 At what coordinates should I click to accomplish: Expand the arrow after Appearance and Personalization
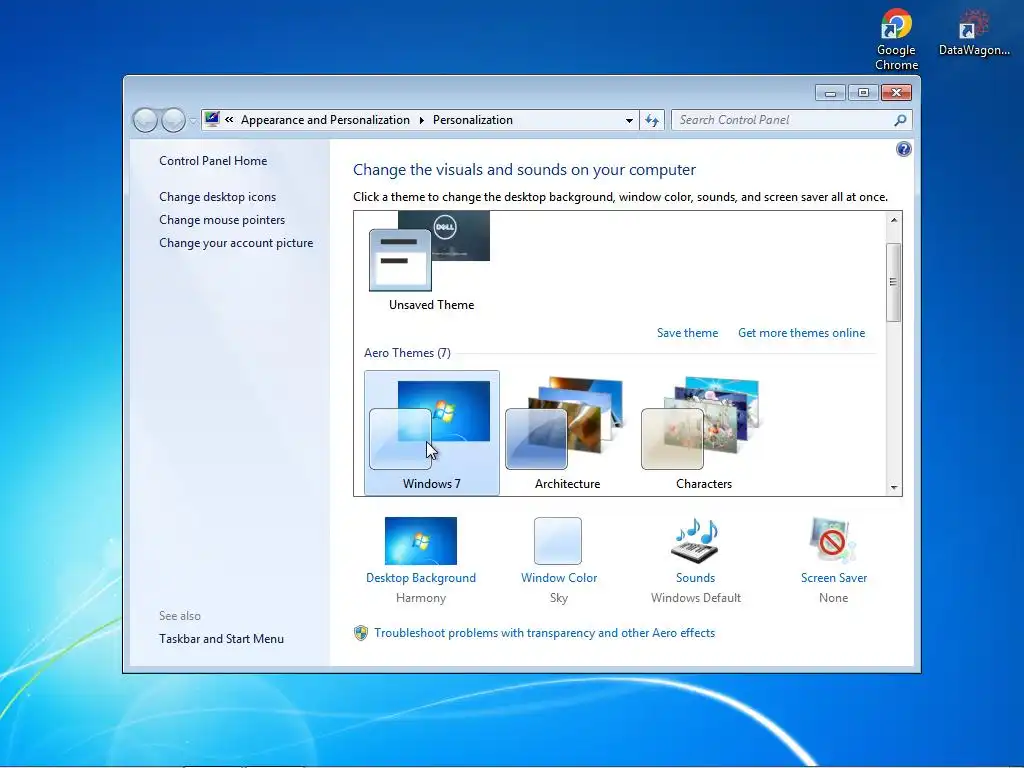(421, 120)
